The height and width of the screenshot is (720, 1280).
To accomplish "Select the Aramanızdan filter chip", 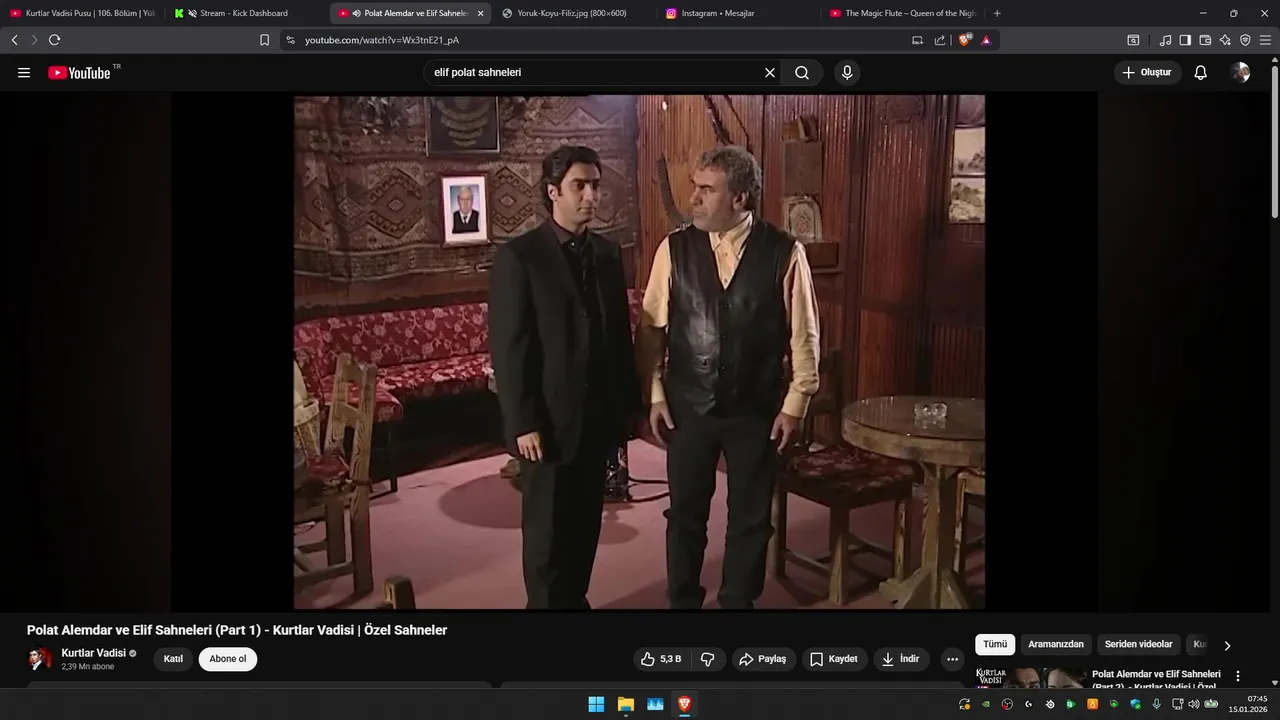I will (x=1056, y=645).
